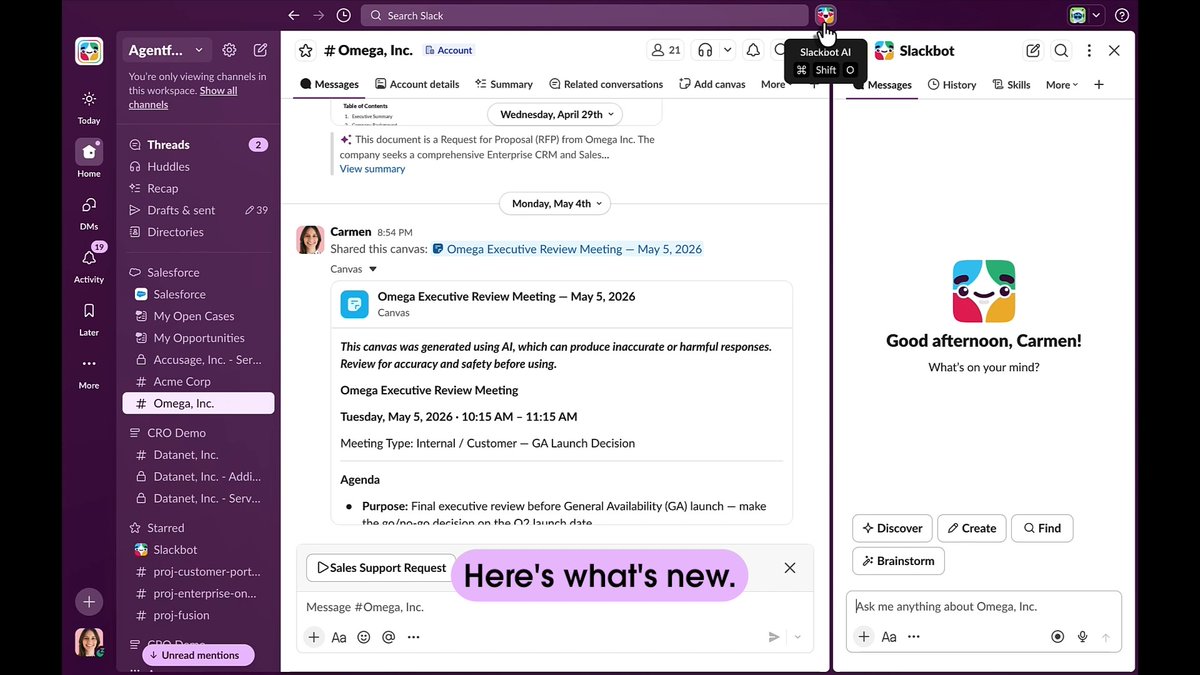Go back with the history back arrow
This screenshot has width=1200, height=675.
[293, 15]
